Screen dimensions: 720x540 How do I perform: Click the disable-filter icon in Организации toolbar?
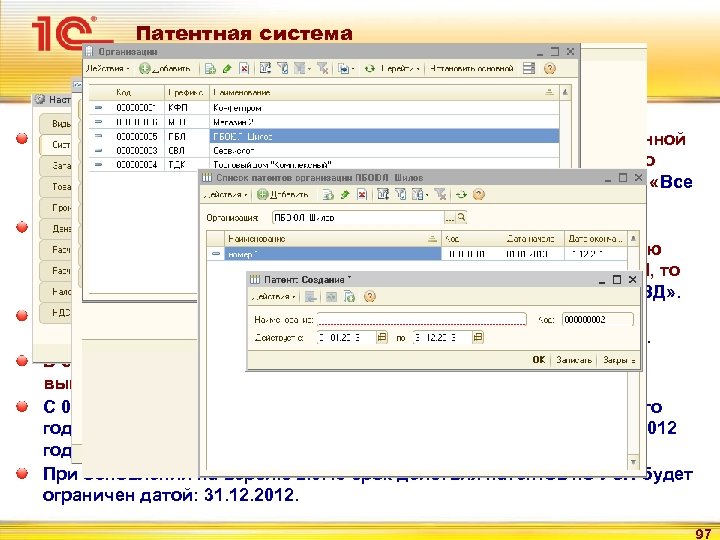(322, 68)
